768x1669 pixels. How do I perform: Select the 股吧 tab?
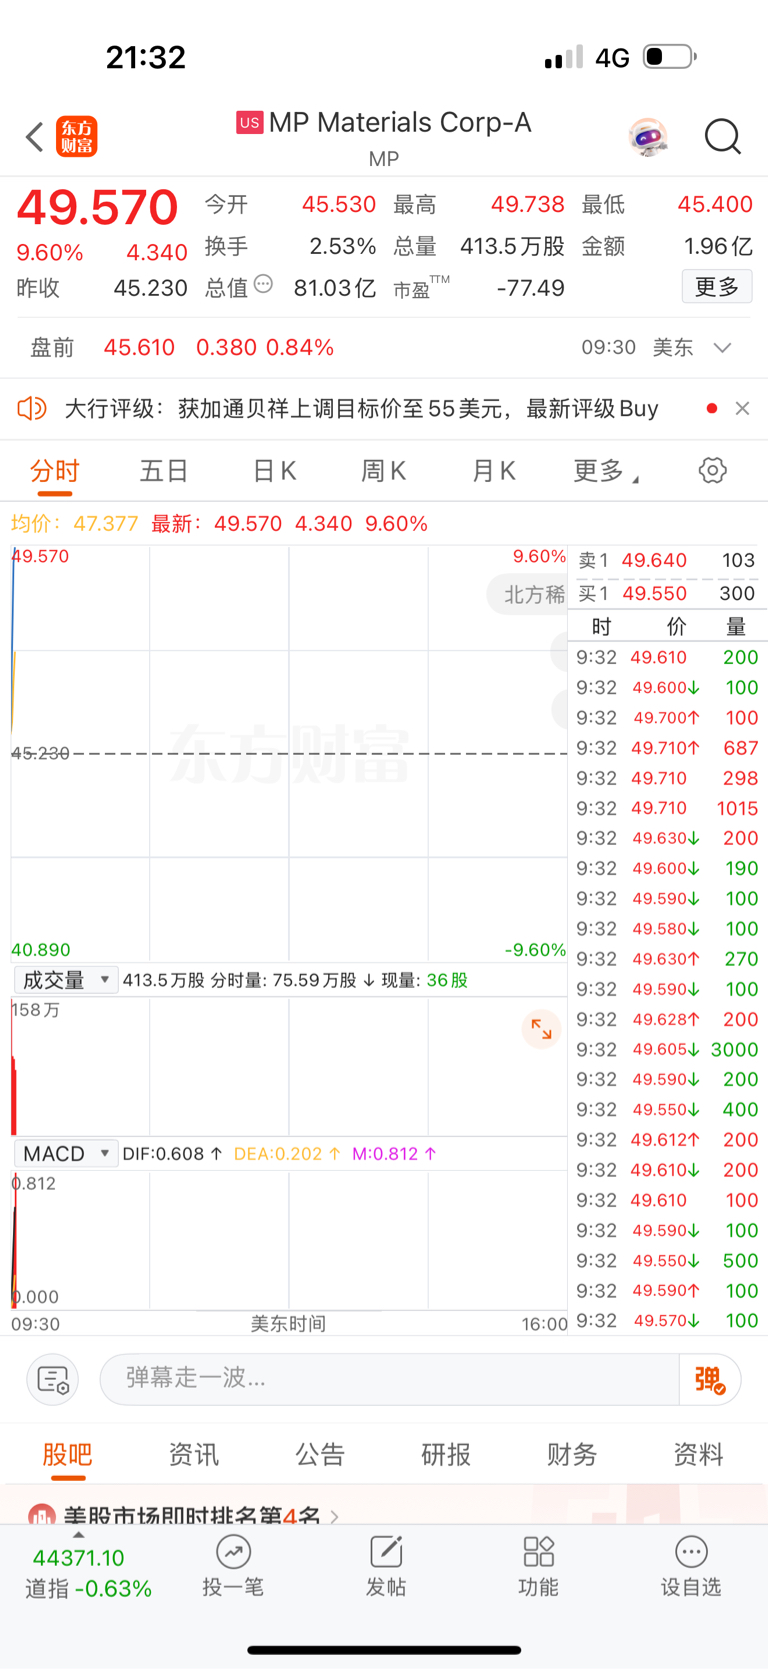tap(67, 1455)
